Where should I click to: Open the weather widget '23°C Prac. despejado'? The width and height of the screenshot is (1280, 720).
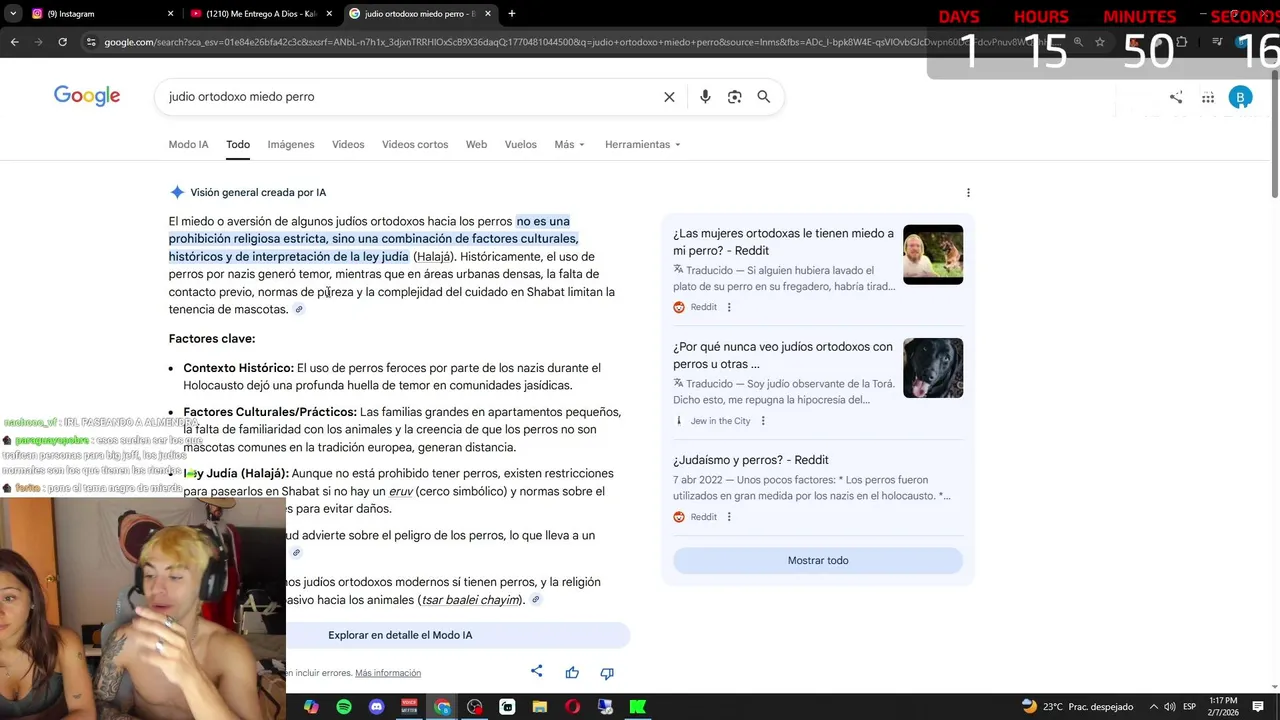pyautogui.click(x=1078, y=707)
